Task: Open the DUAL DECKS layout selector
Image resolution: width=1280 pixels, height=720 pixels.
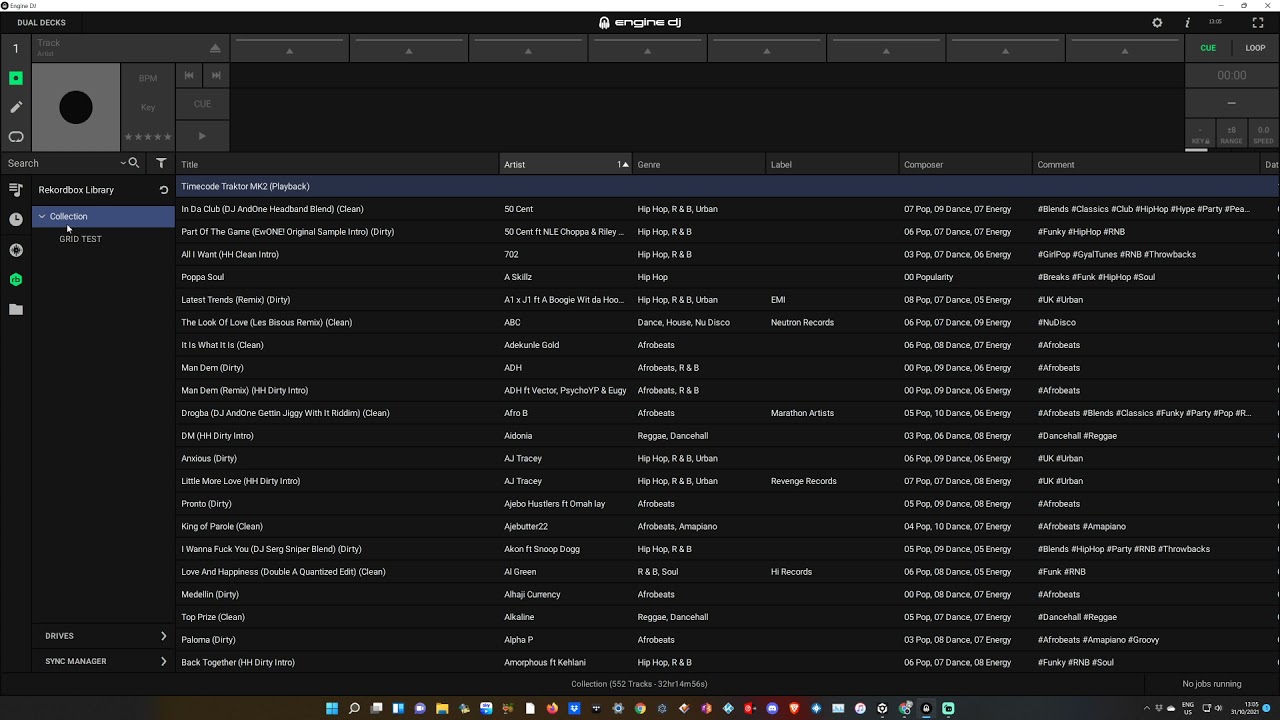Action: (x=41, y=23)
